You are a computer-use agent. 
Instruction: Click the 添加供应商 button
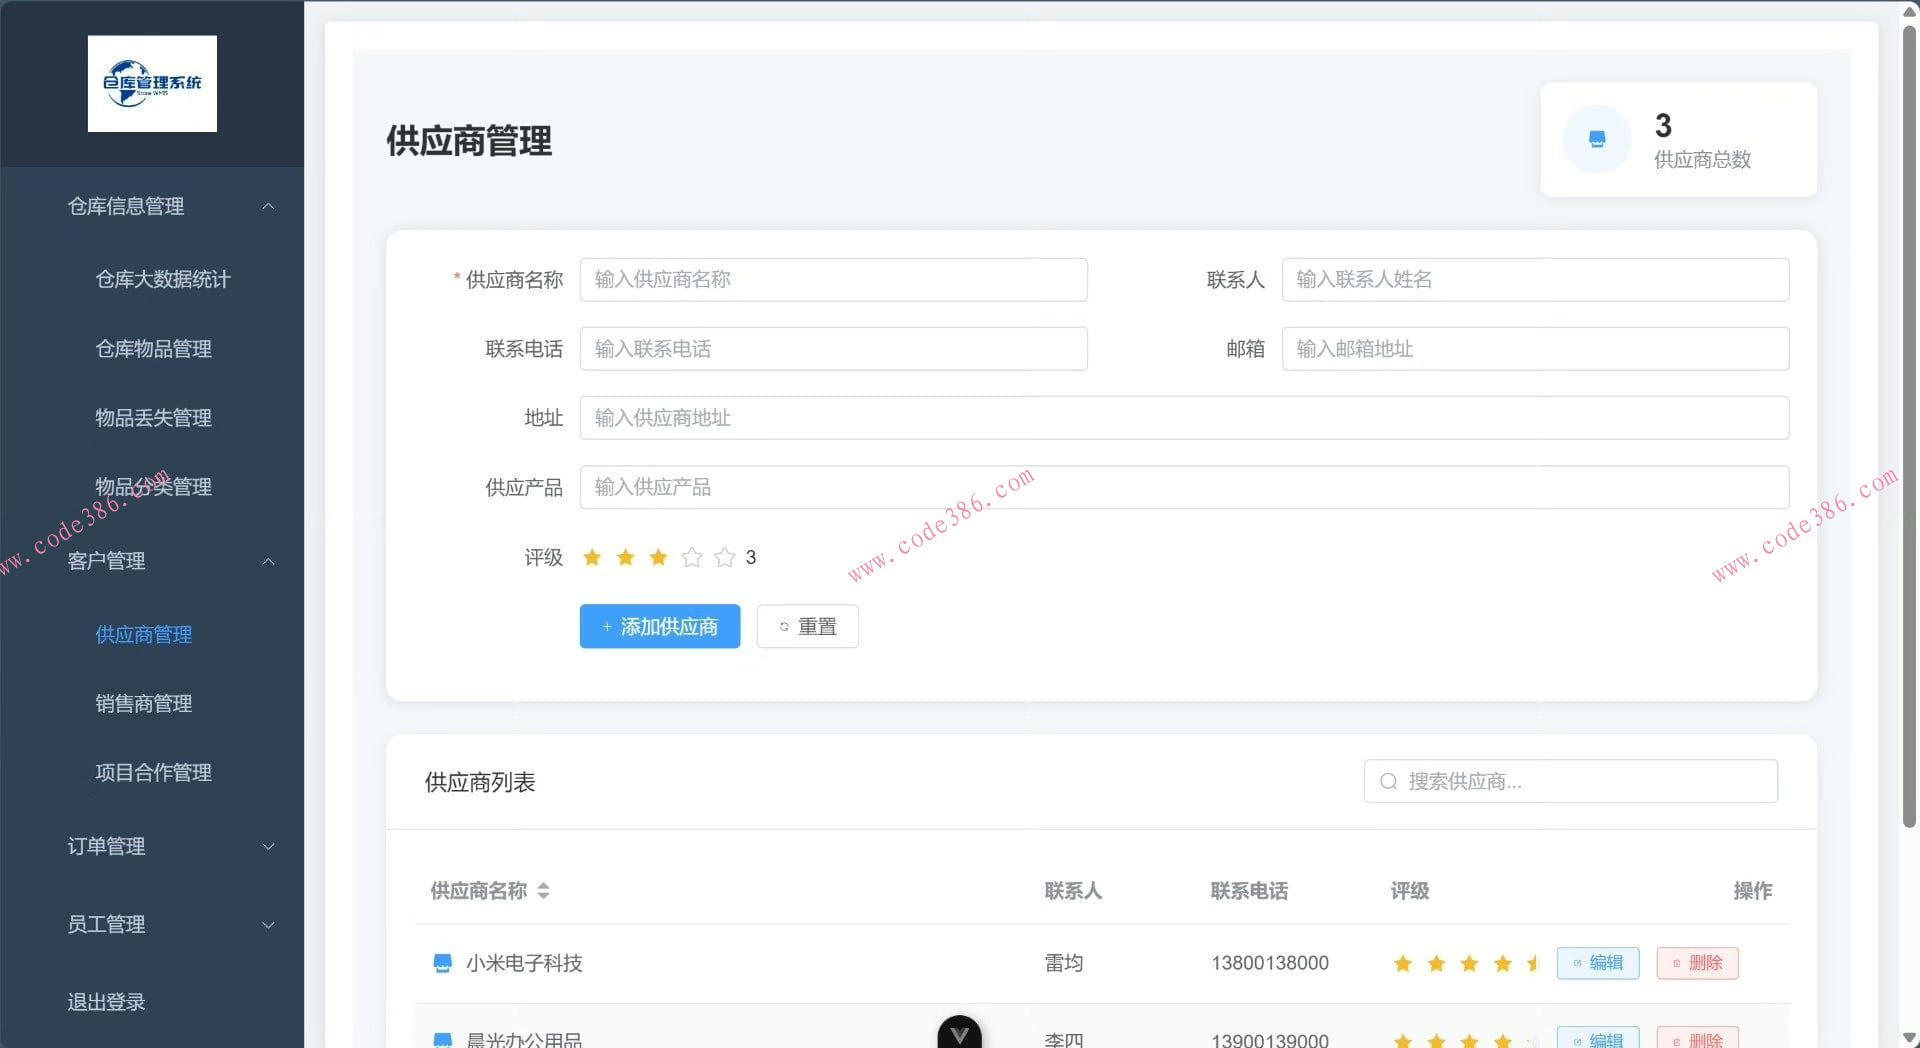[659, 626]
